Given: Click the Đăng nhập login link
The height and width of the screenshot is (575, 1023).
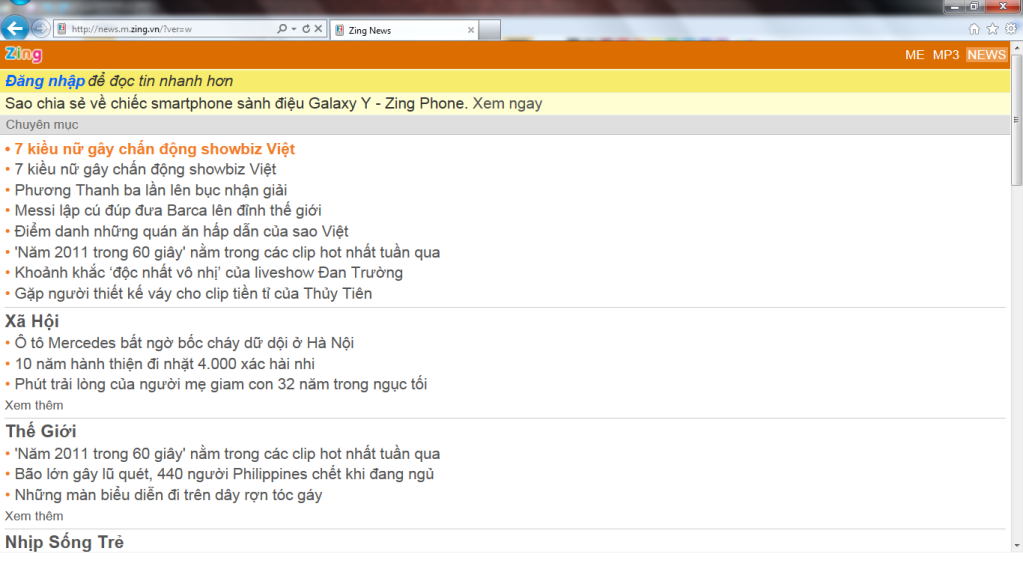Looking at the screenshot, I should [45, 81].
